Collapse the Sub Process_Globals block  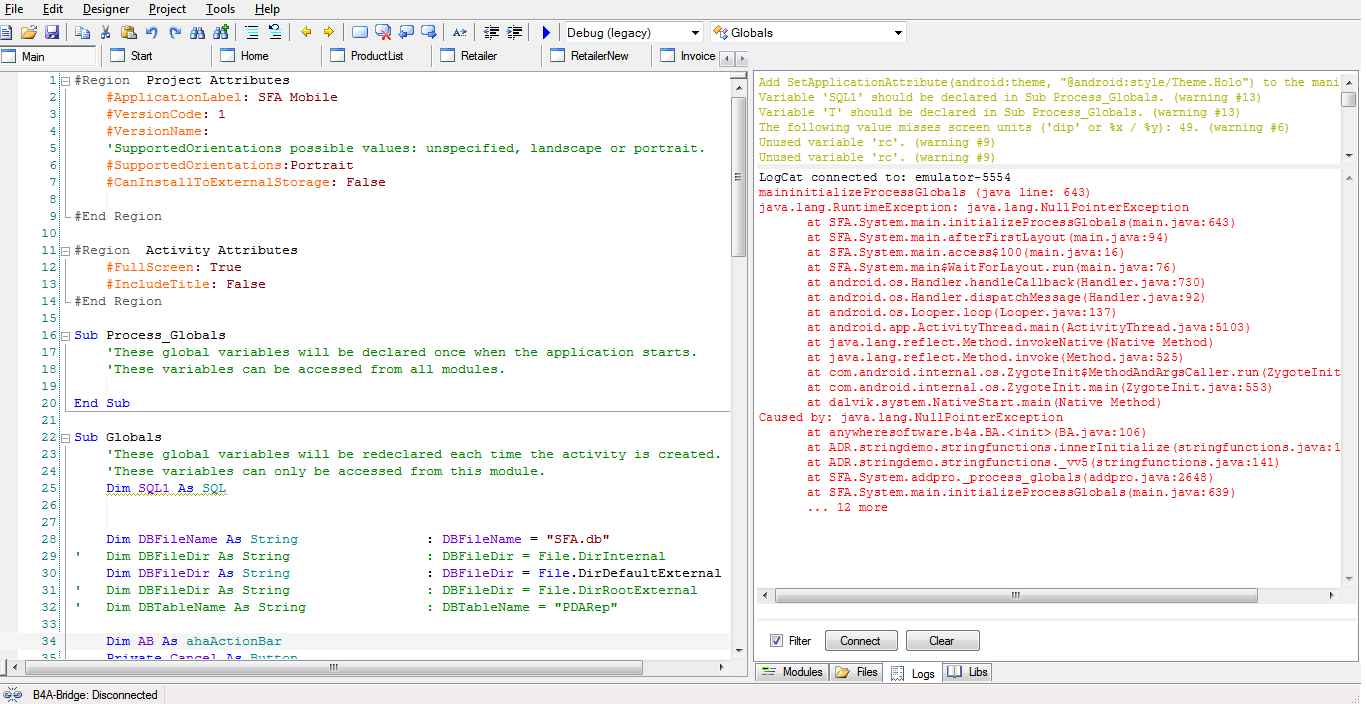pos(64,336)
